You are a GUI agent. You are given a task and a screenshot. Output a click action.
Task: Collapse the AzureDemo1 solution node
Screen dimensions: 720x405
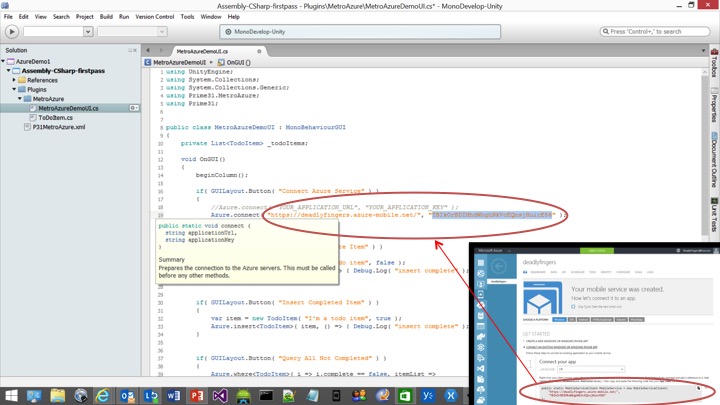(x=3, y=61)
